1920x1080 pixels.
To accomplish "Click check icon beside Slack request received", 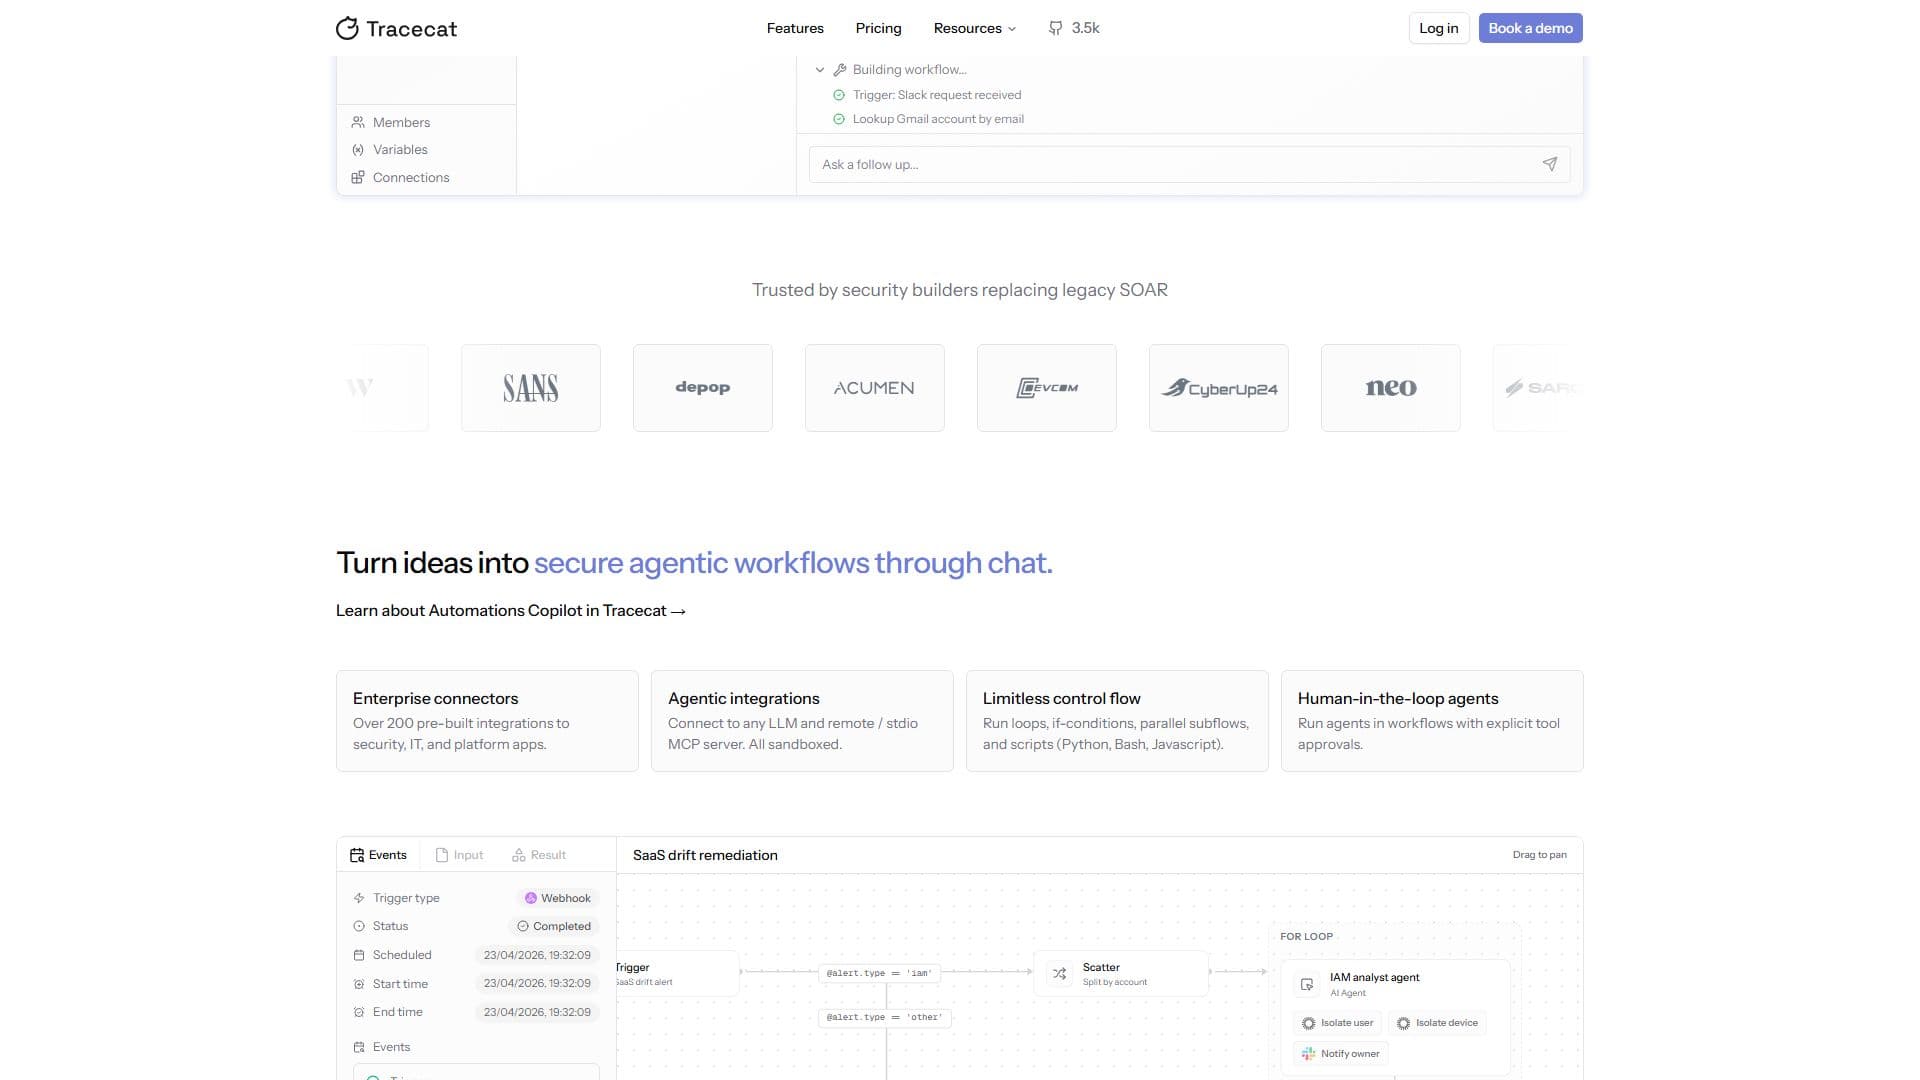I will (839, 95).
